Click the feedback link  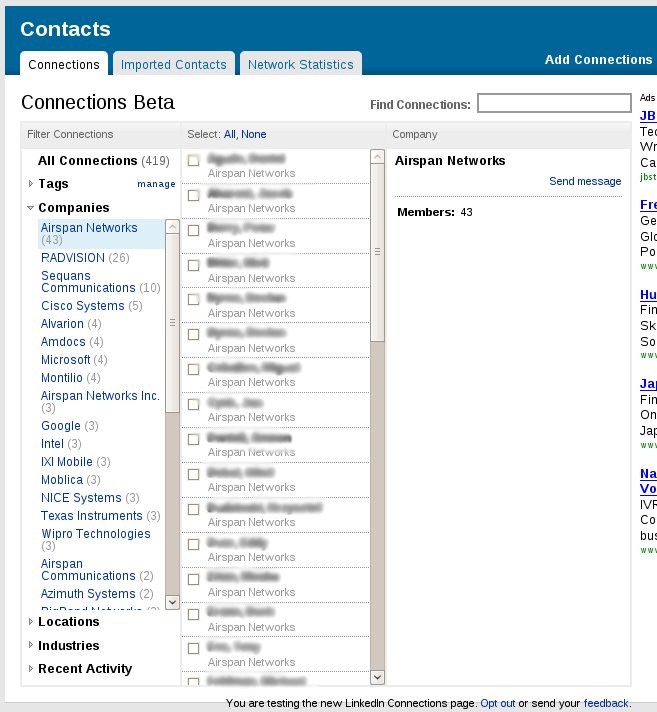(x=606, y=703)
